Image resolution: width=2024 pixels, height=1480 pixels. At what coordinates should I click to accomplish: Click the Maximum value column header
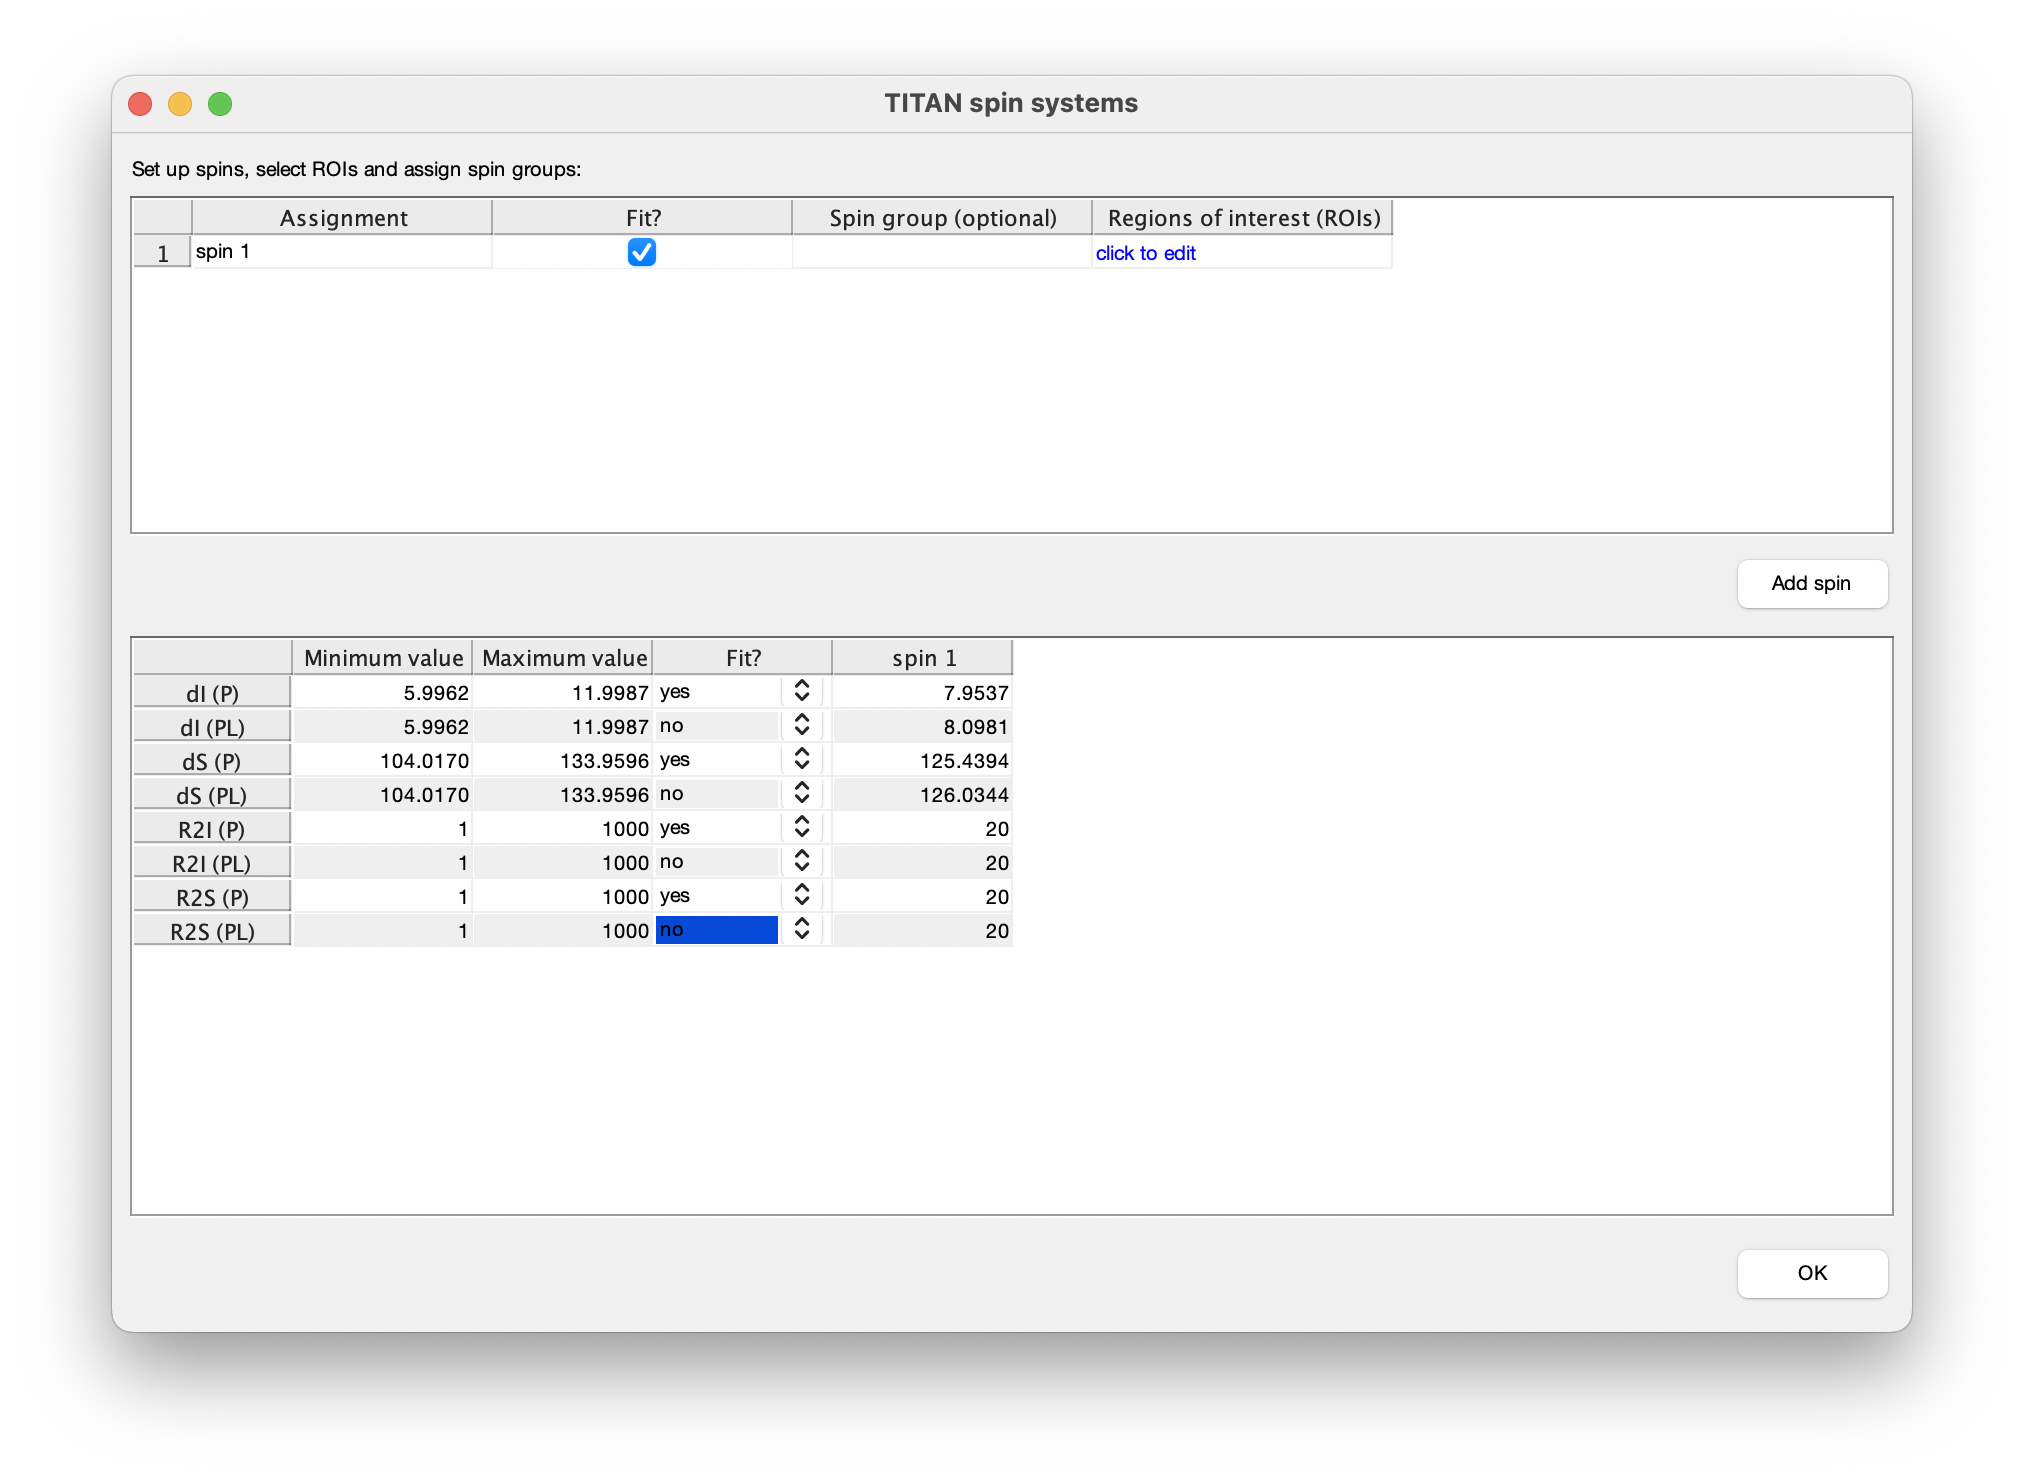click(x=563, y=658)
